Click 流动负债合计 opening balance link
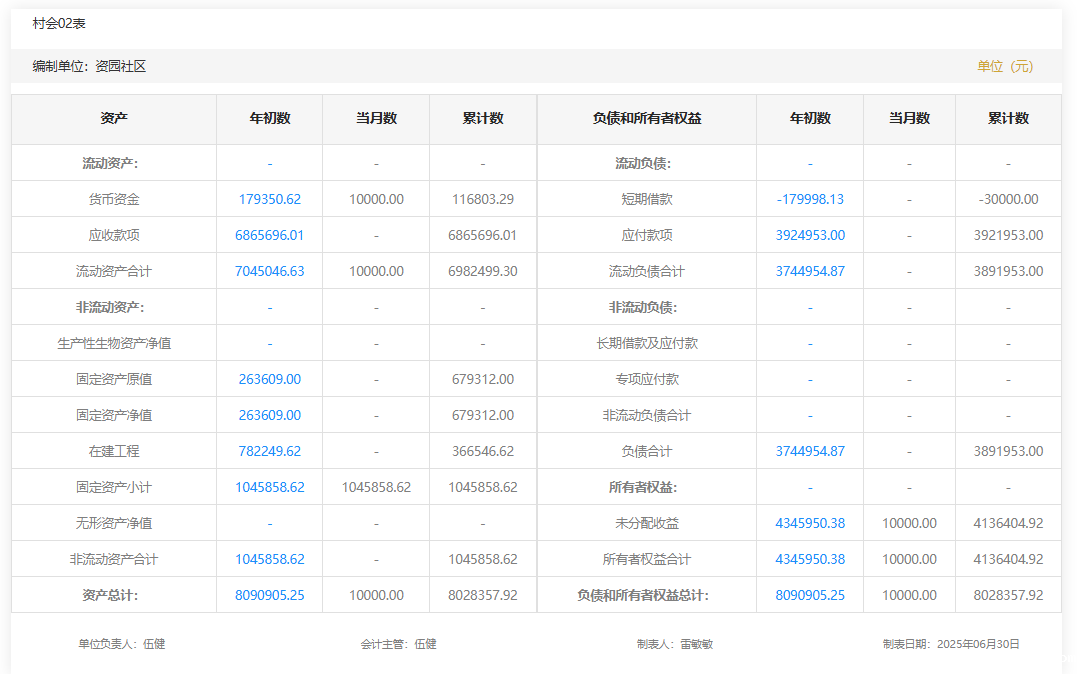 pos(809,271)
